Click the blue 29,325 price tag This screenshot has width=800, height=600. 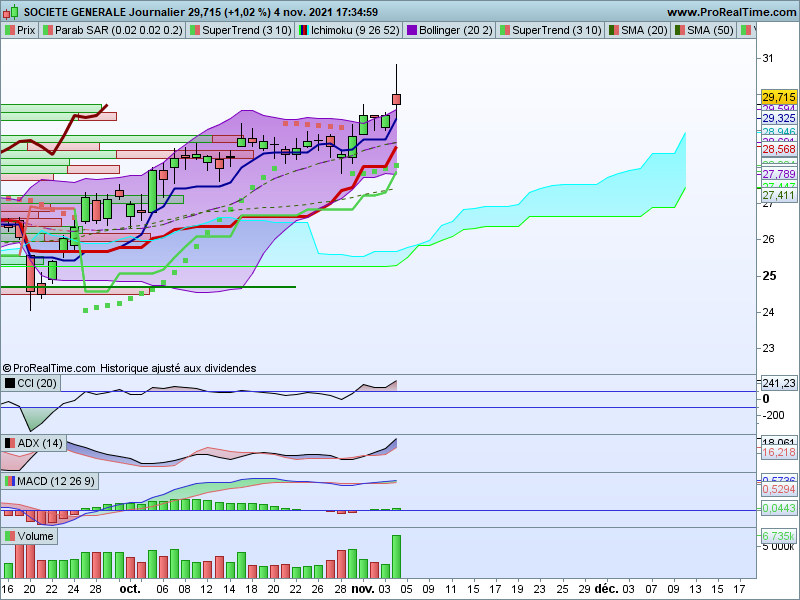pyautogui.click(x=779, y=118)
